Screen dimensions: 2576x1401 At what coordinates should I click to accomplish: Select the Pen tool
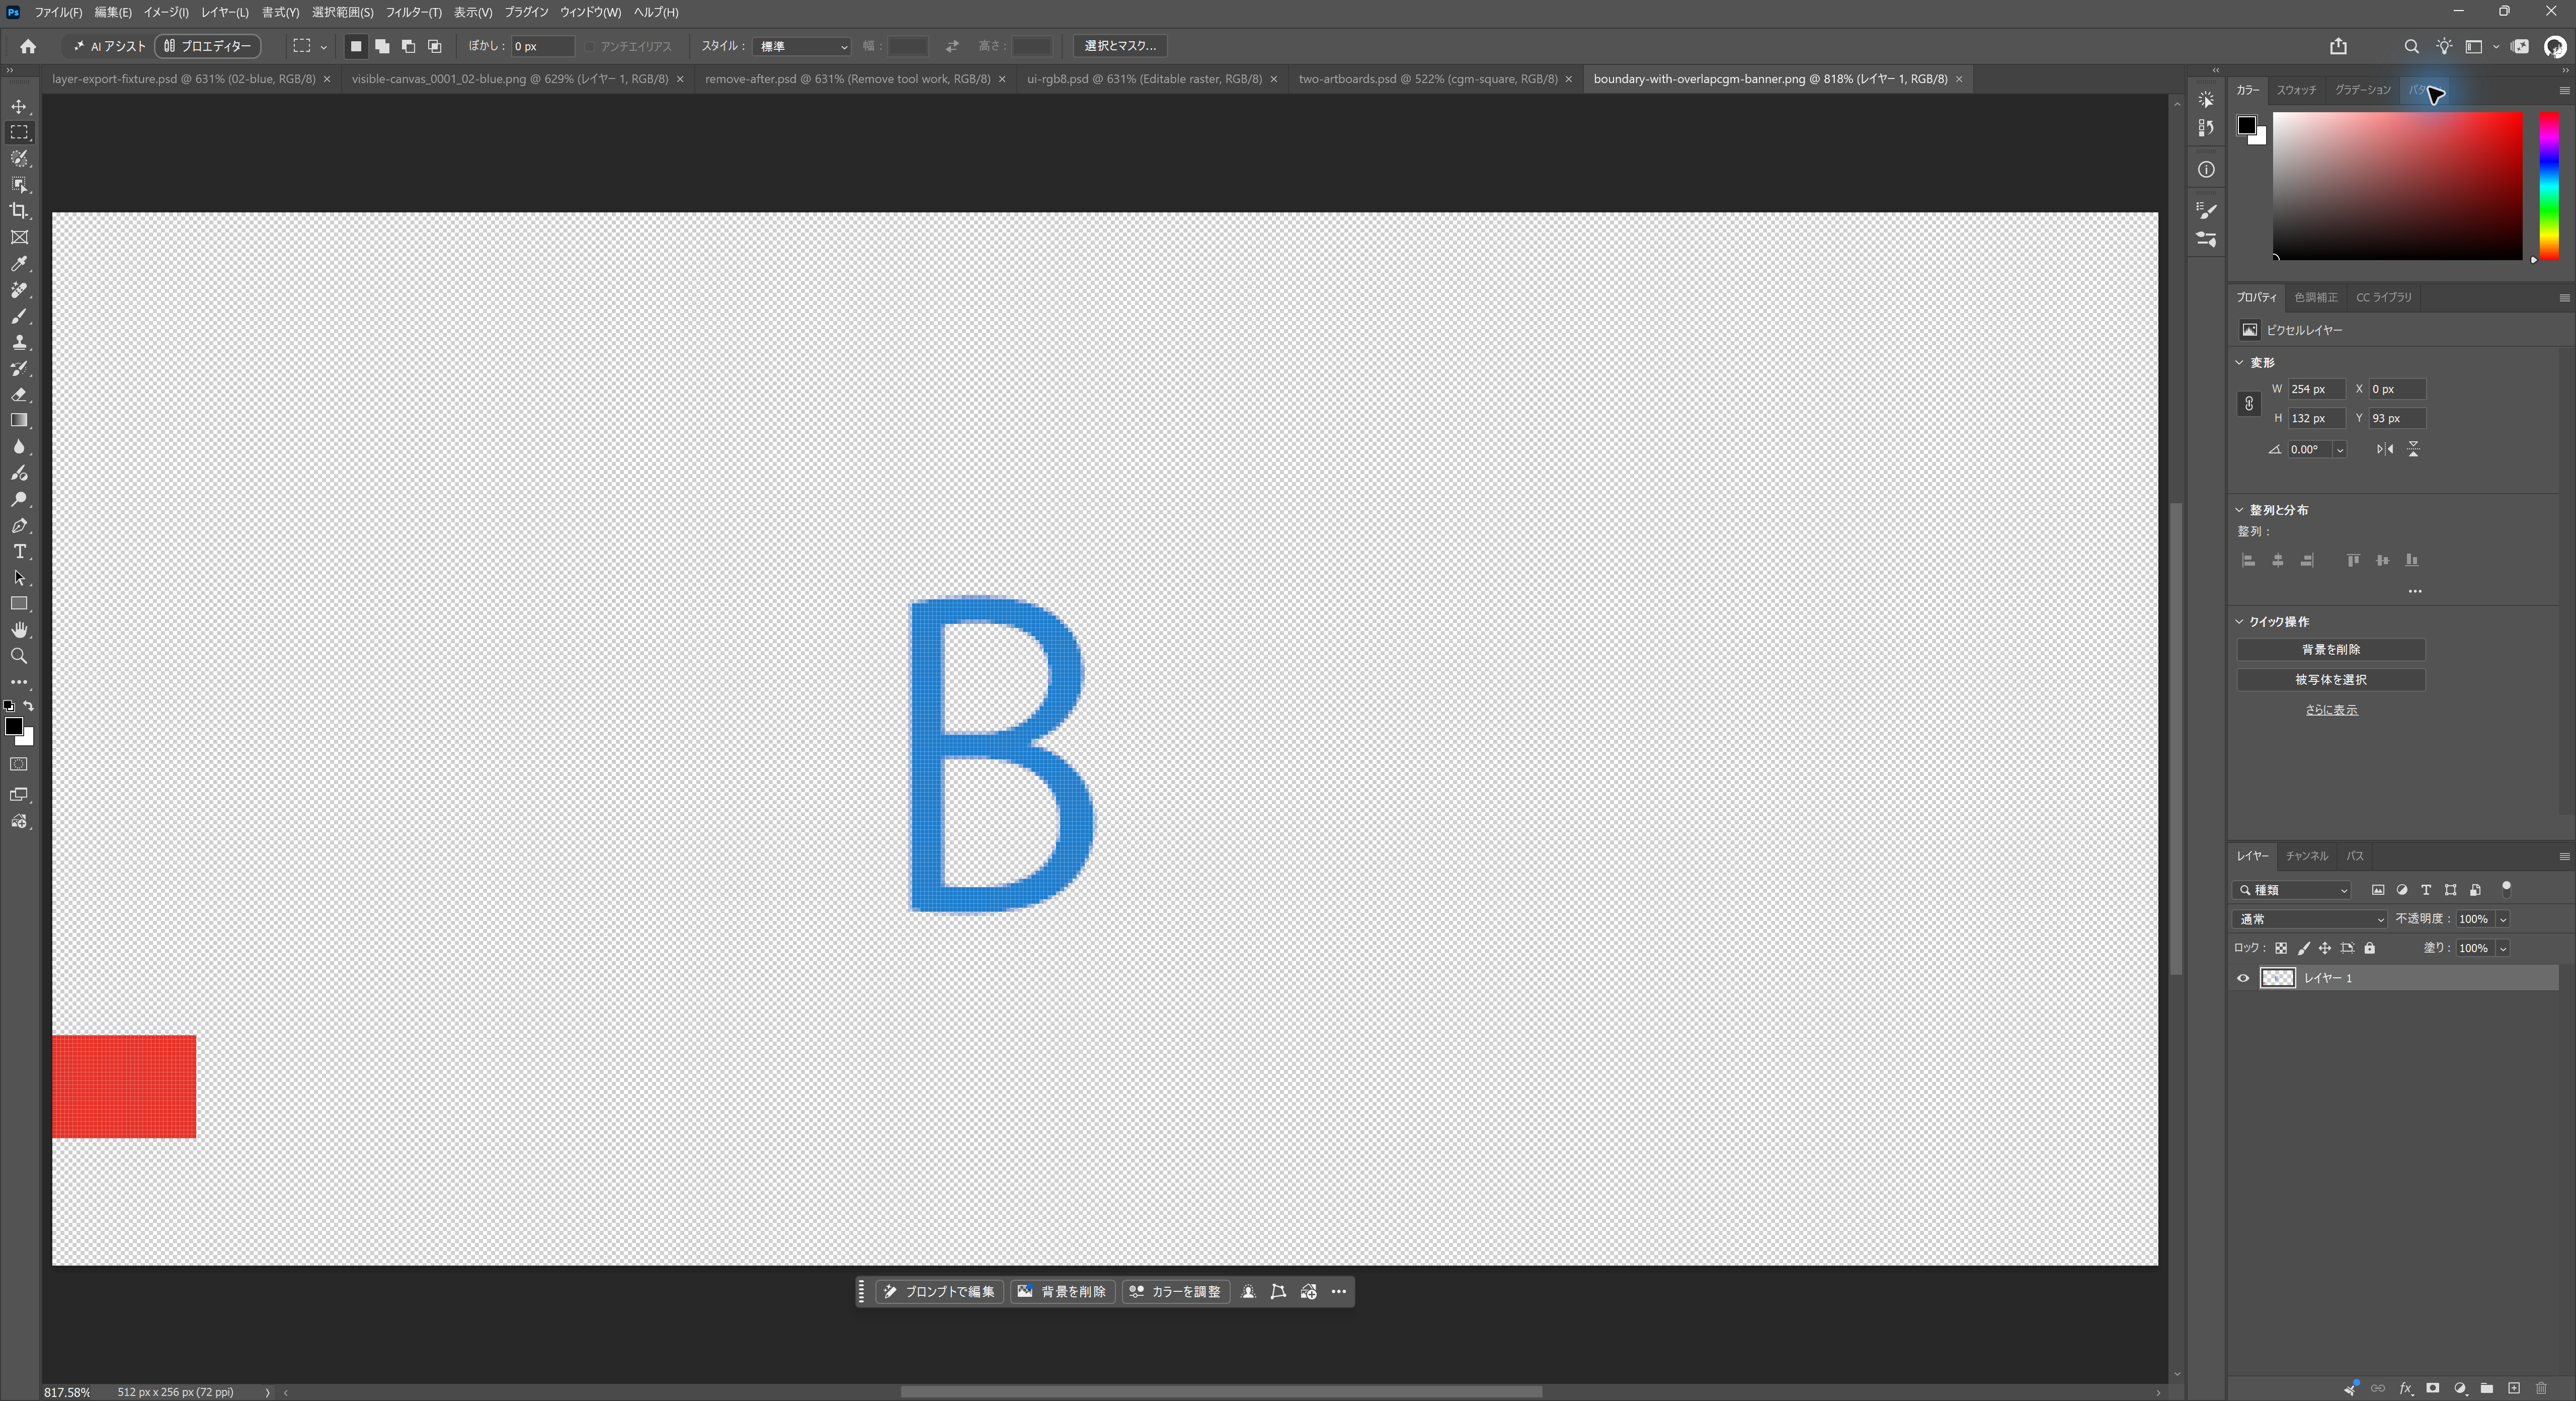19,526
